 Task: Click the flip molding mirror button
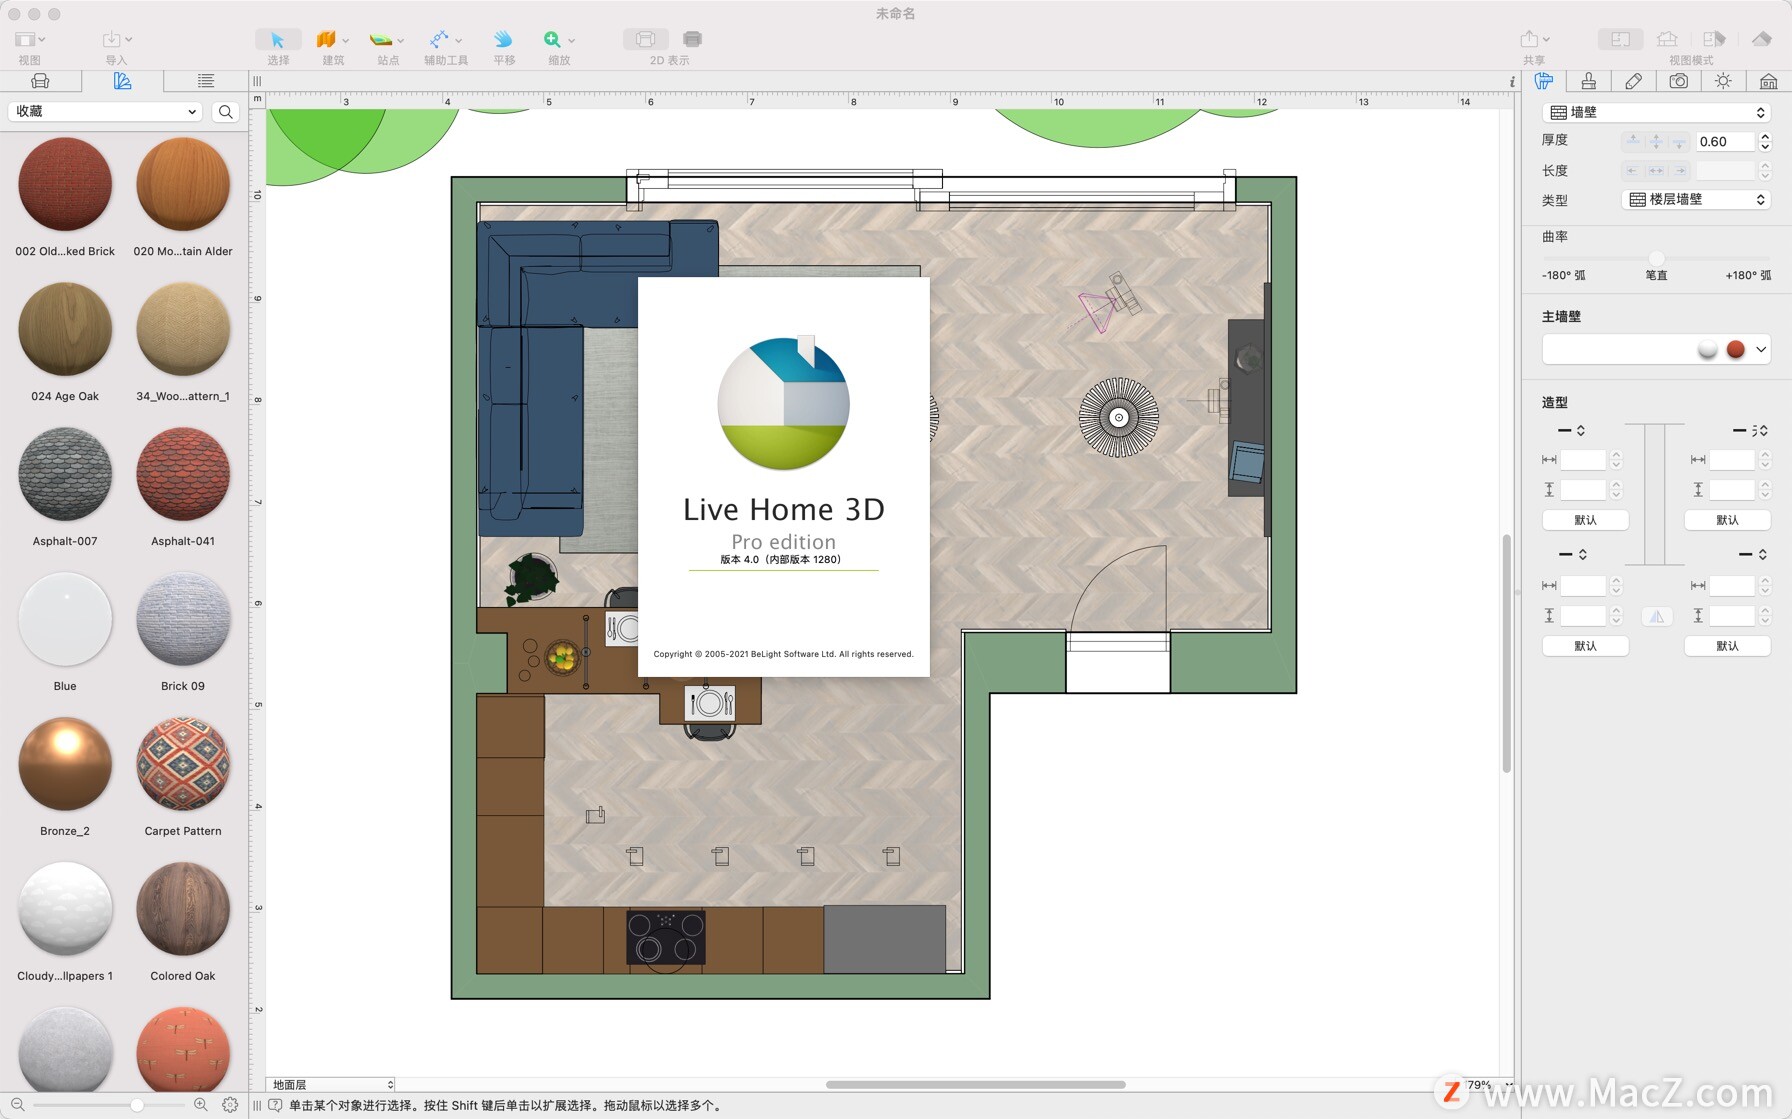coord(1656,616)
